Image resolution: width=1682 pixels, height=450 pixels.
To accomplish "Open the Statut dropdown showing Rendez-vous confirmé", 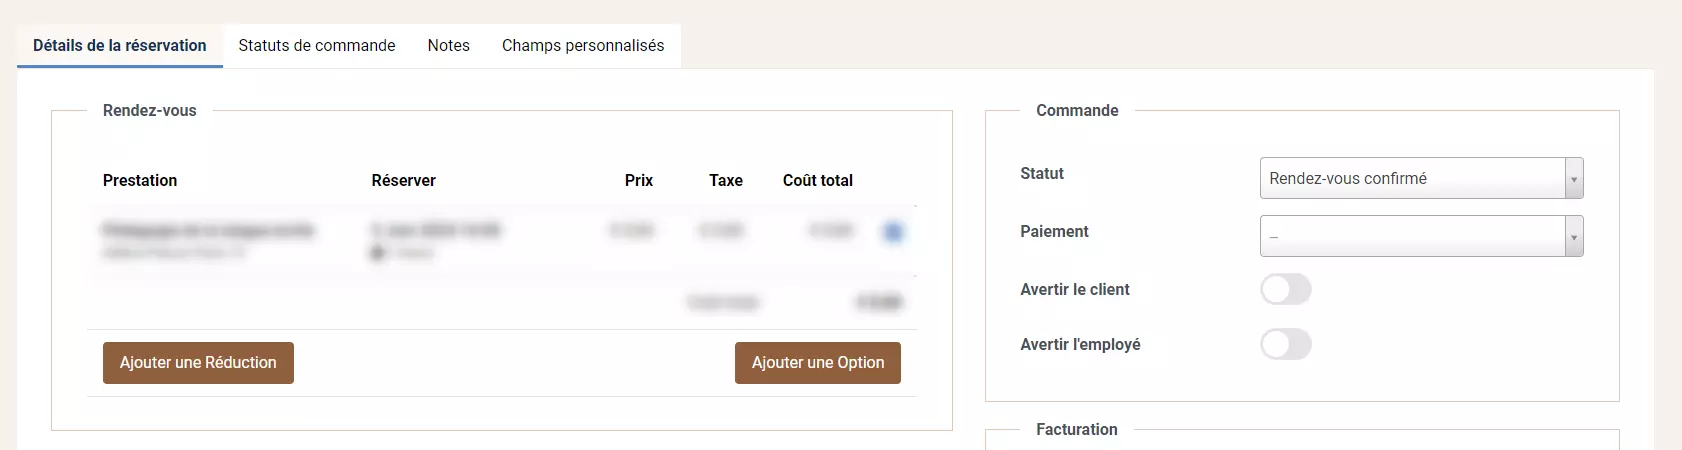I will [1420, 179].
